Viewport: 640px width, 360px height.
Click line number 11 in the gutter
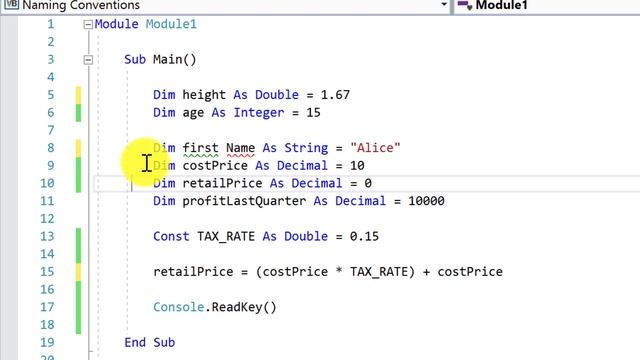47,201
